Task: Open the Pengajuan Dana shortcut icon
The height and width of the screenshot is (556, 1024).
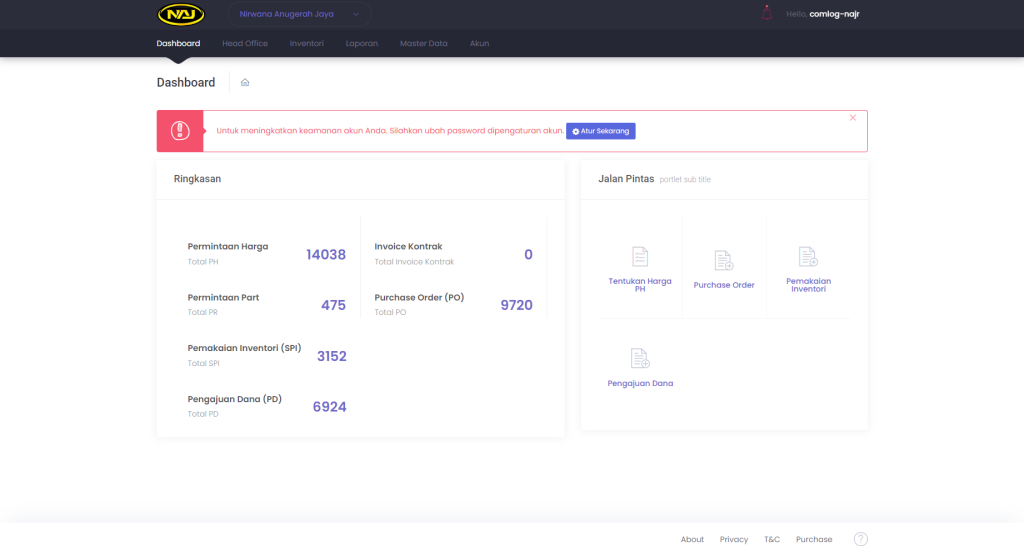Action: click(640, 358)
